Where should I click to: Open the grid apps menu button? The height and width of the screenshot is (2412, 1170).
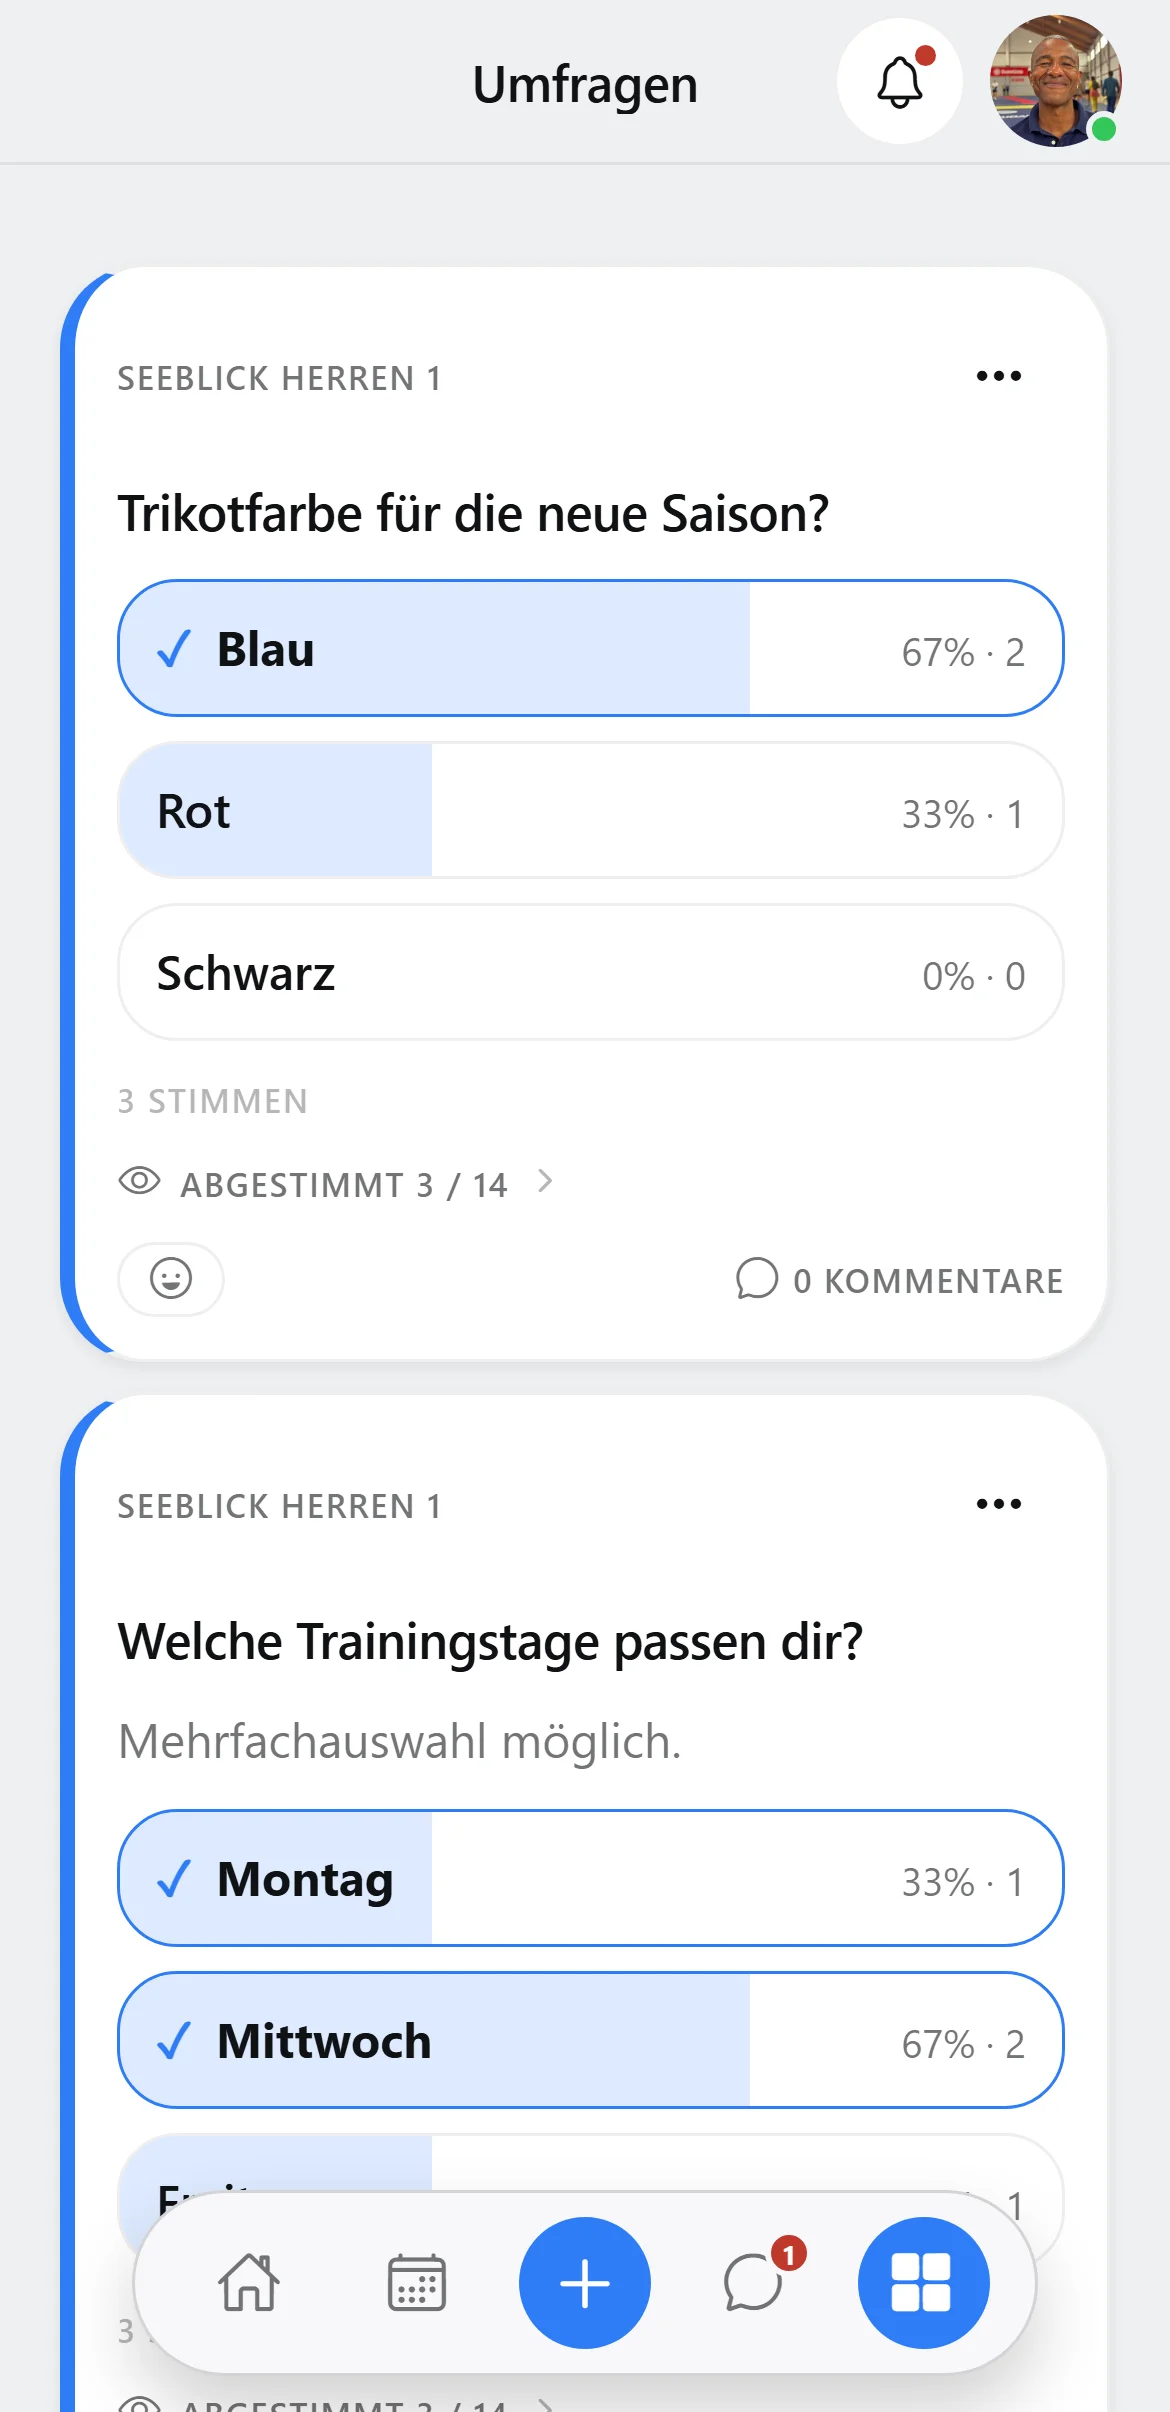(923, 2283)
